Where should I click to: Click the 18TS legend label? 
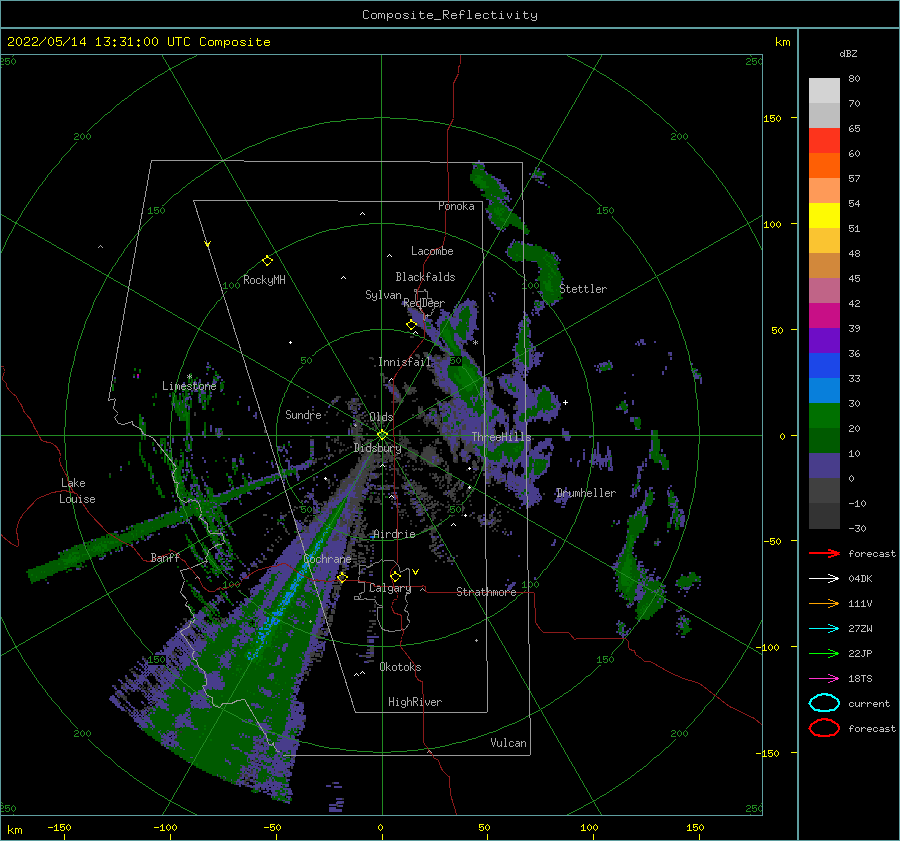860,679
